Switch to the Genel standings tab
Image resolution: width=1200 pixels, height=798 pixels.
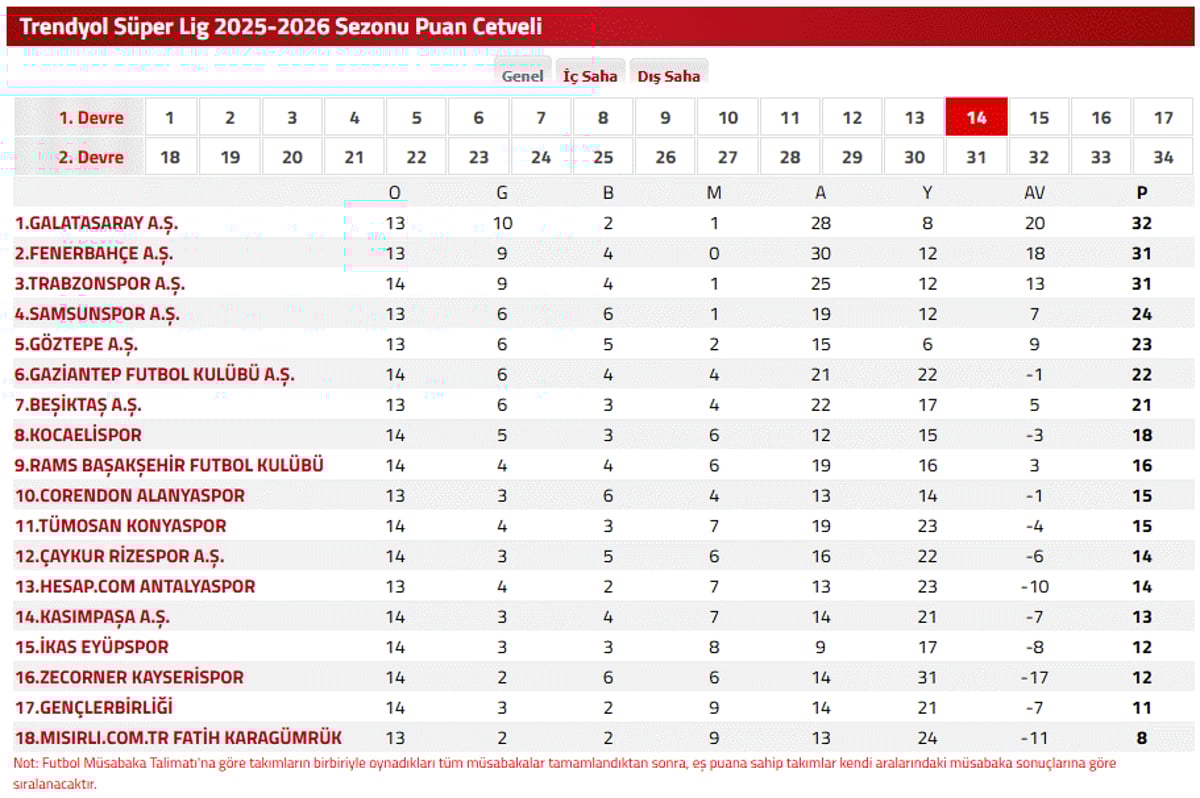522,76
